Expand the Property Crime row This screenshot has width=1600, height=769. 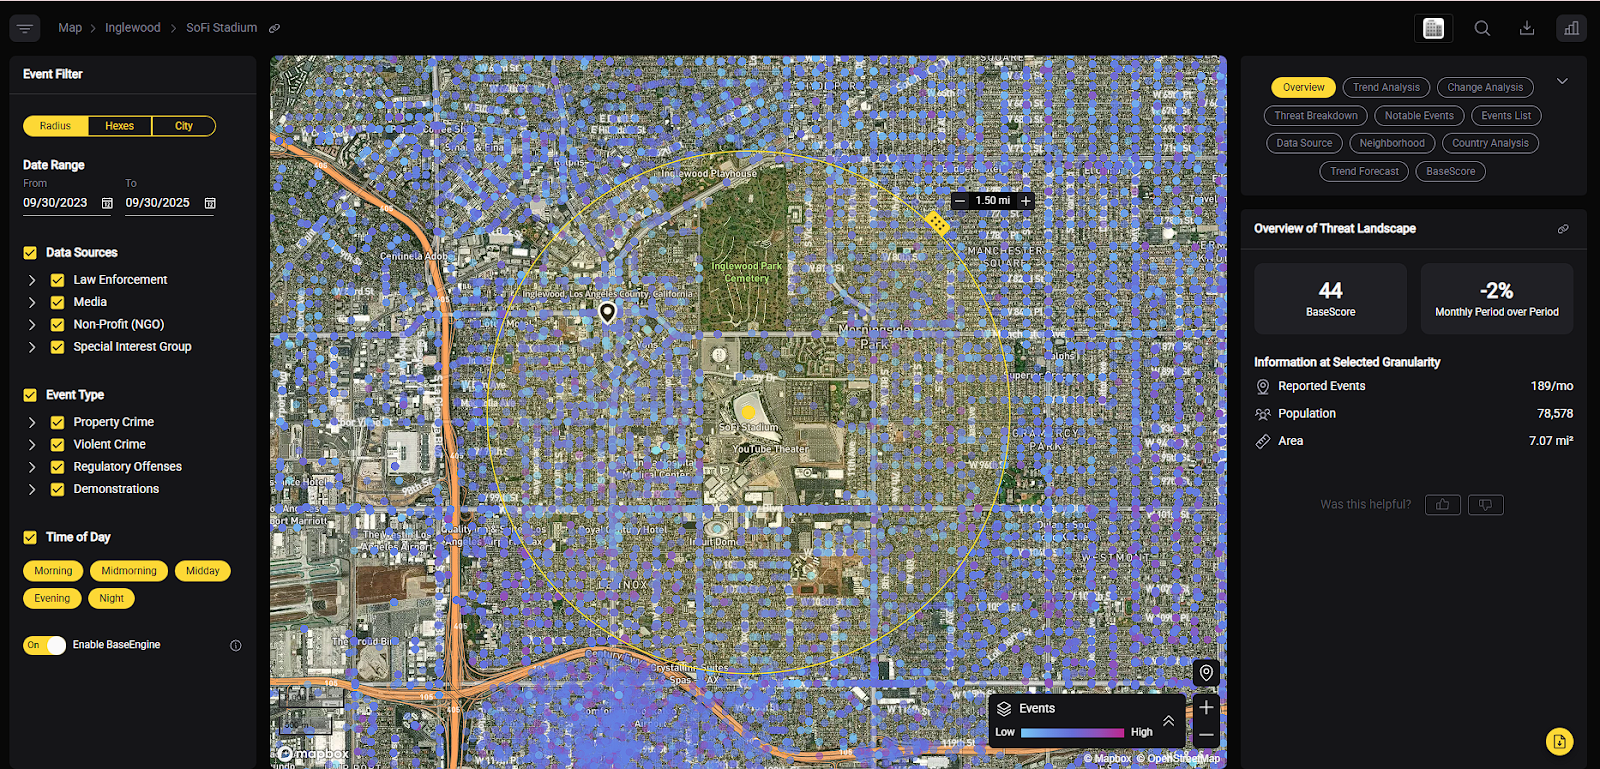point(32,422)
